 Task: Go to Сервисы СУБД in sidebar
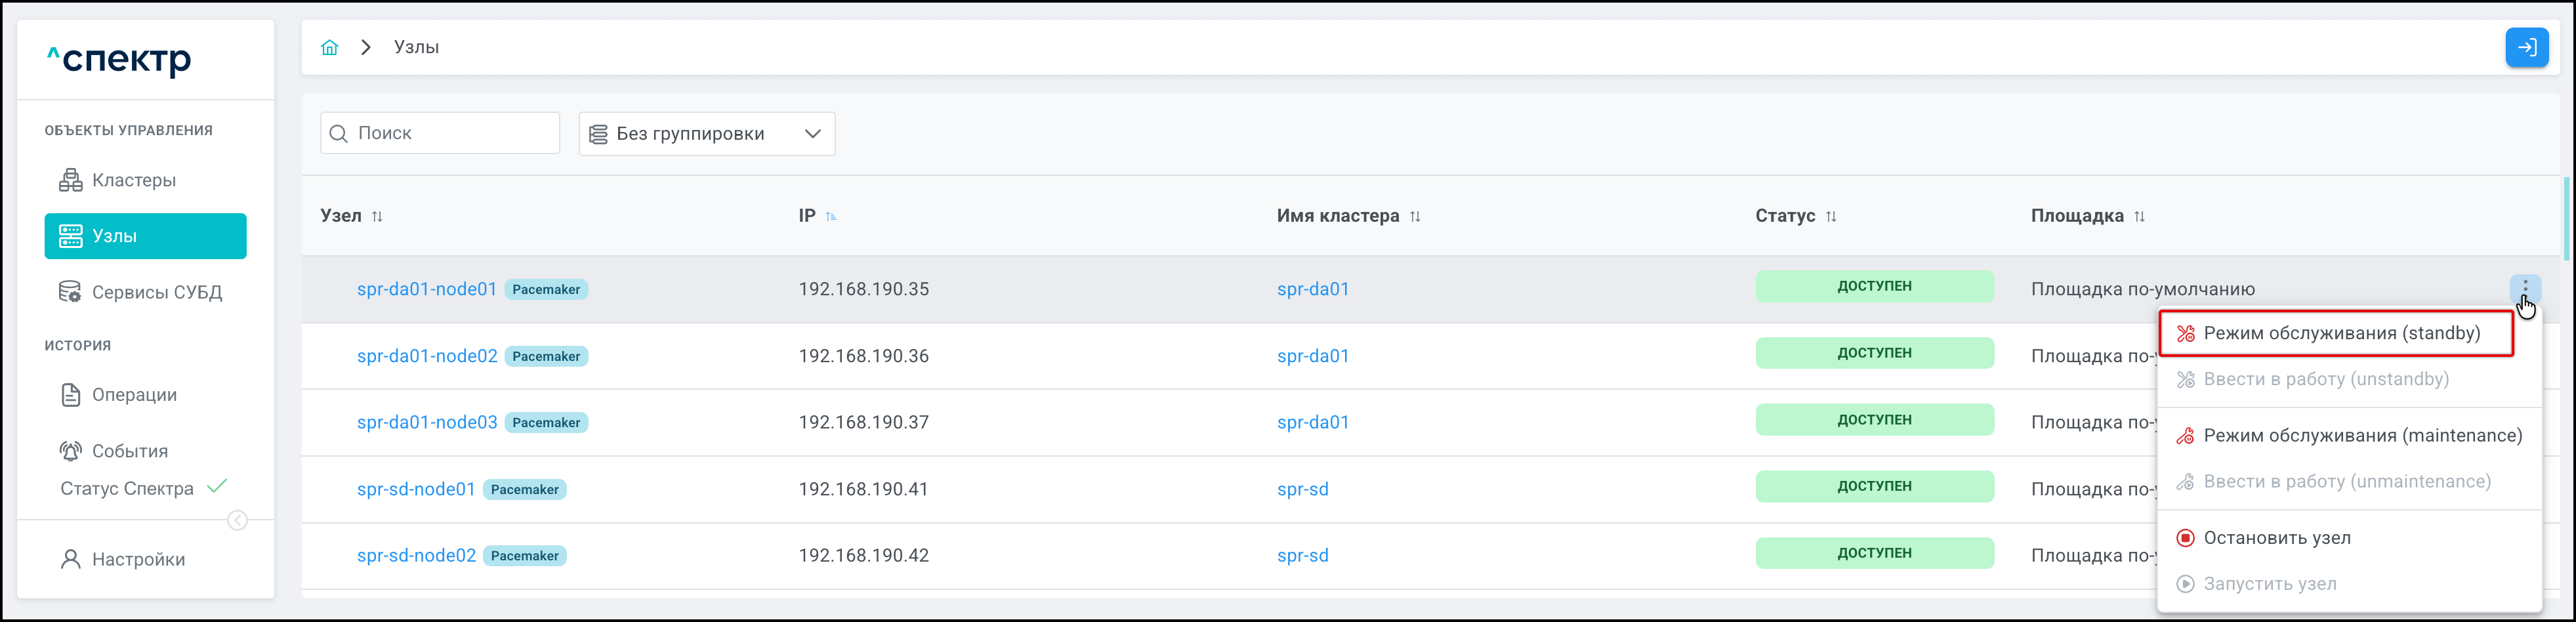156,293
